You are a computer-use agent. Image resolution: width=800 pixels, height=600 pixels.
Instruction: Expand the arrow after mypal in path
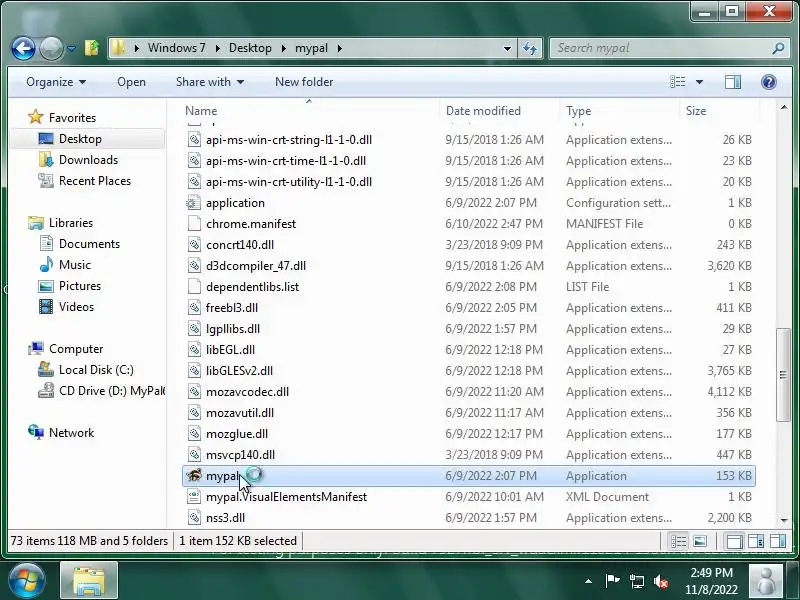(x=339, y=48)
